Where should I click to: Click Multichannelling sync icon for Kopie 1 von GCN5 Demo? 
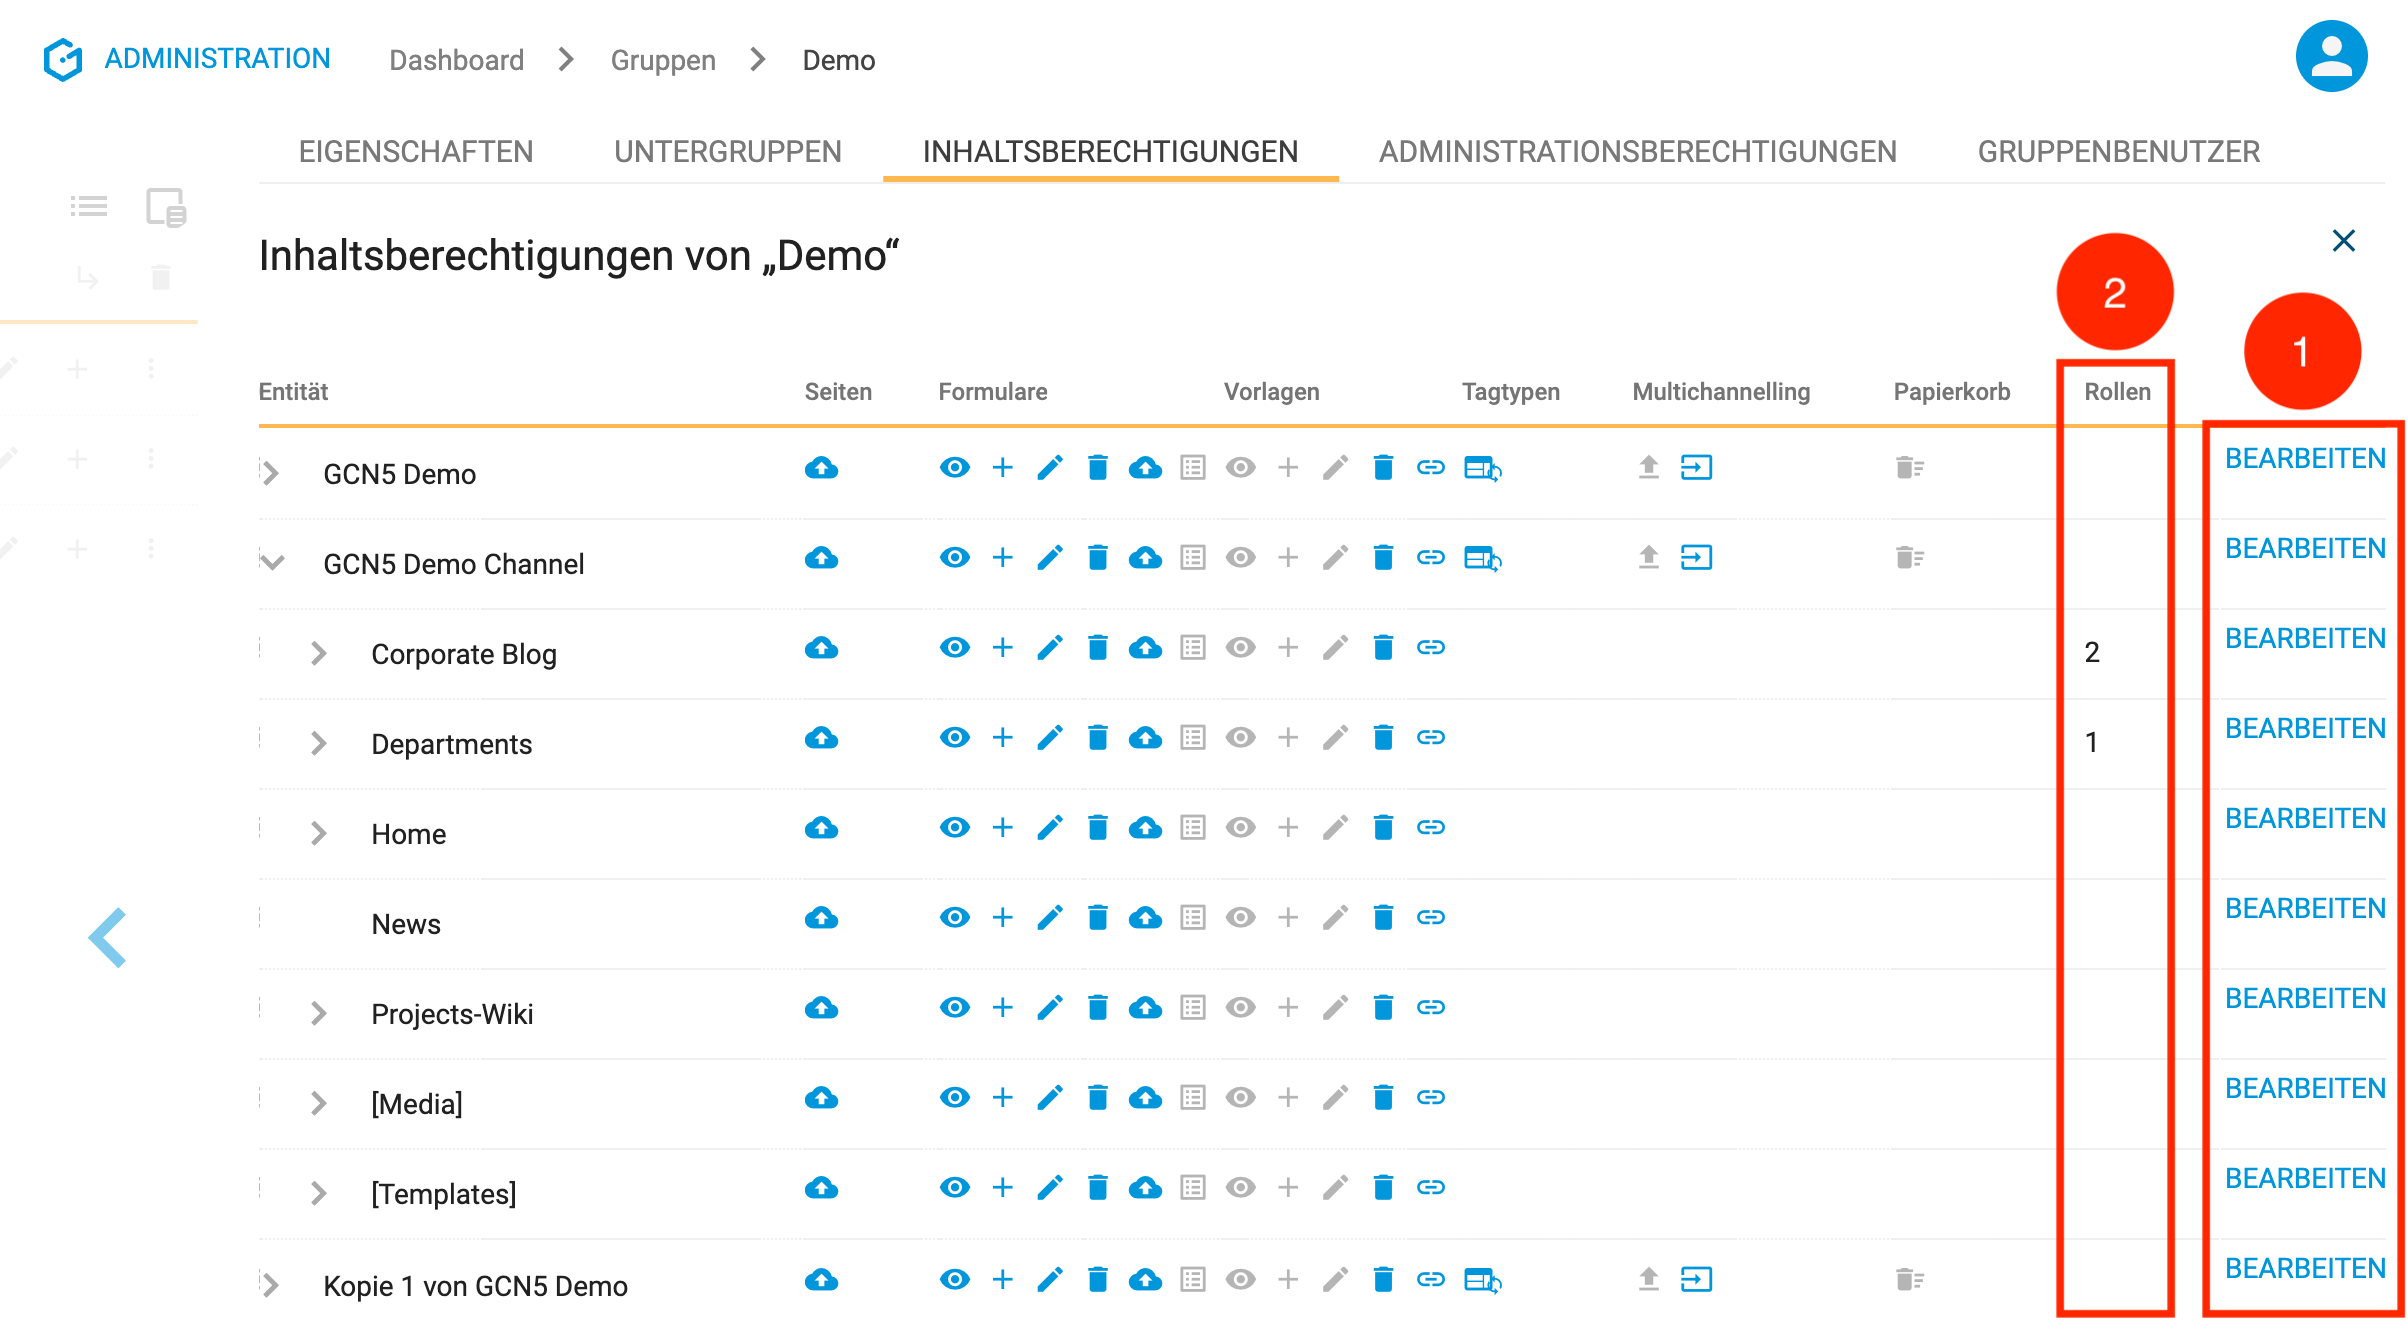click(1697, 1280)
